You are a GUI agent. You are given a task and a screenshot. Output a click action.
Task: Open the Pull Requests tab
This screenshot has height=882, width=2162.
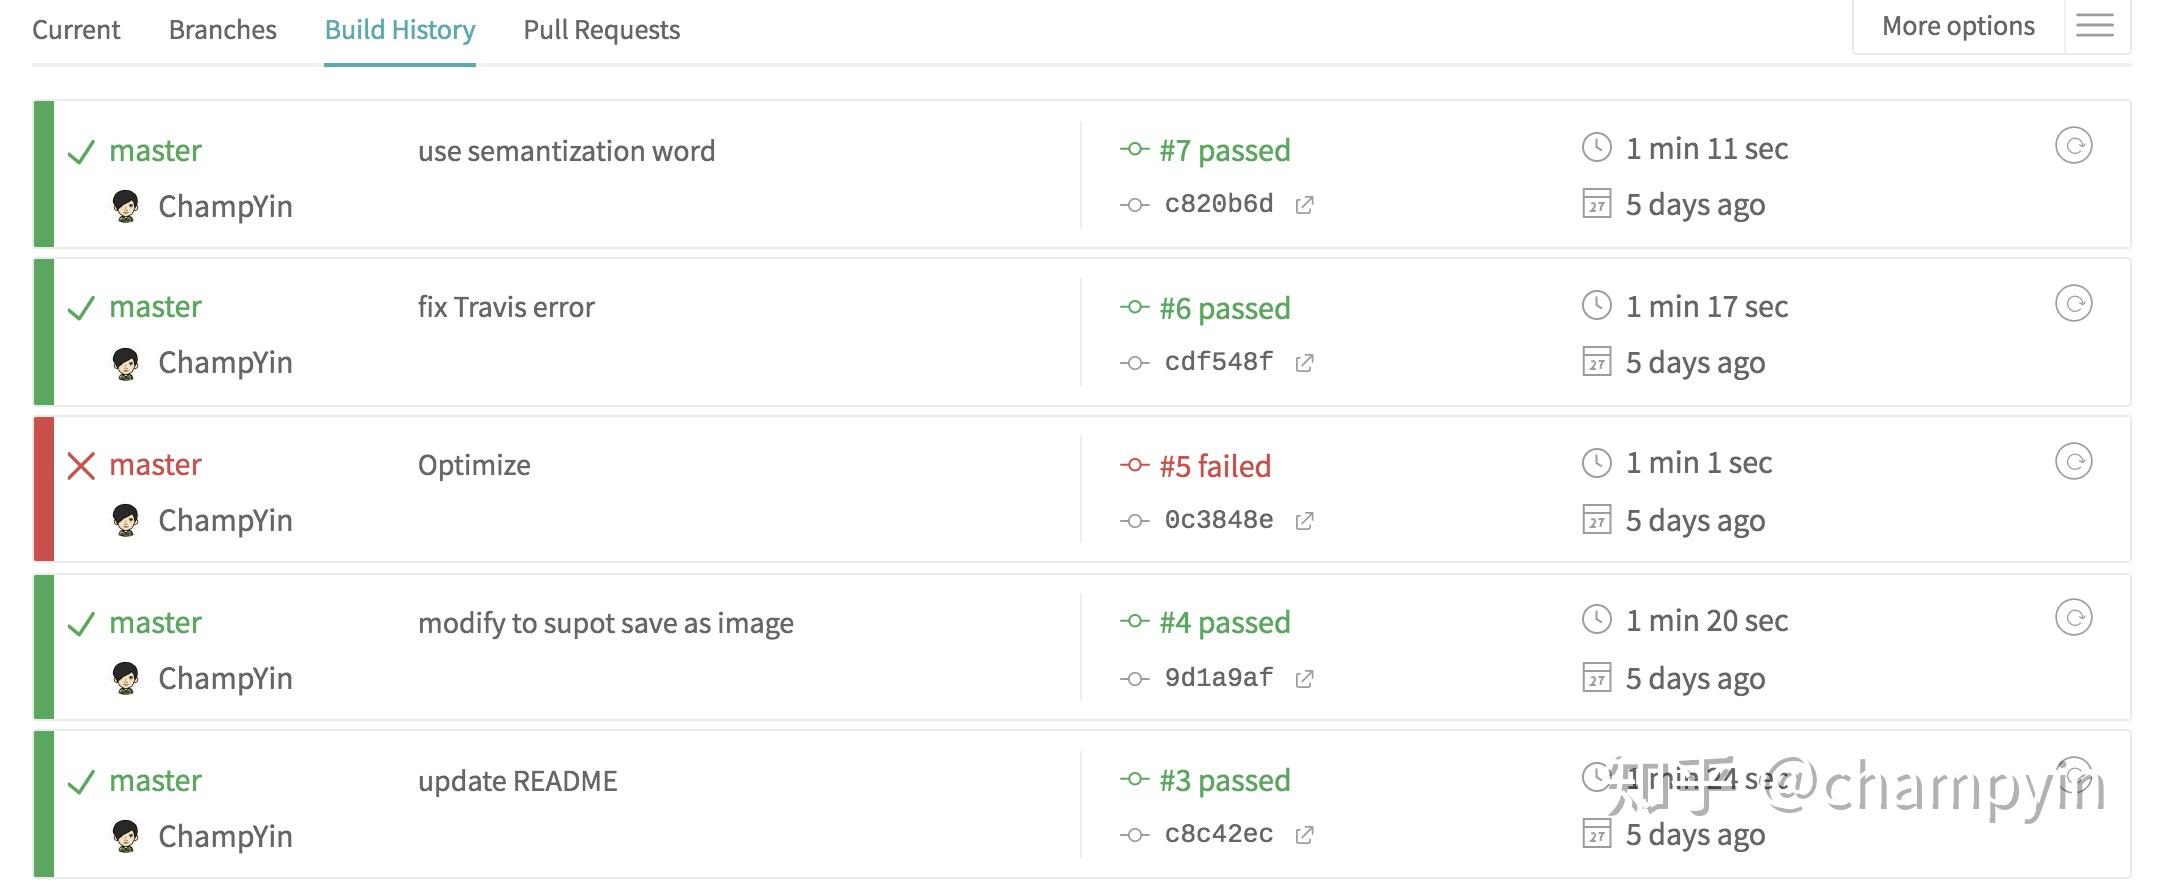[x=601, y=30]
